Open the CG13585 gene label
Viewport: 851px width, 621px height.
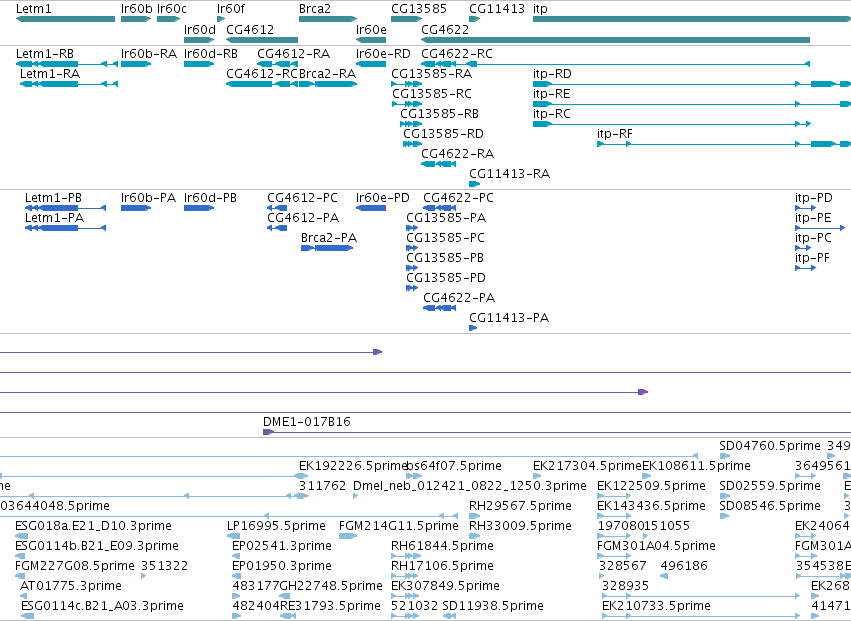(x=419, y=9)
